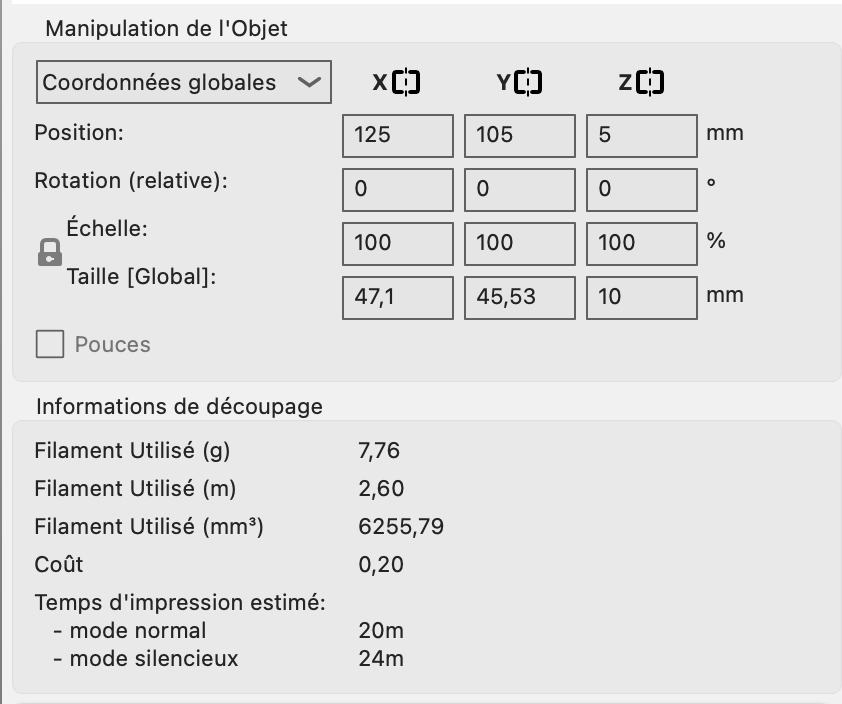Image resolution: width=842 pixels, height=704 pixels.
Task: Click the Position Z field
Action: 641,135
